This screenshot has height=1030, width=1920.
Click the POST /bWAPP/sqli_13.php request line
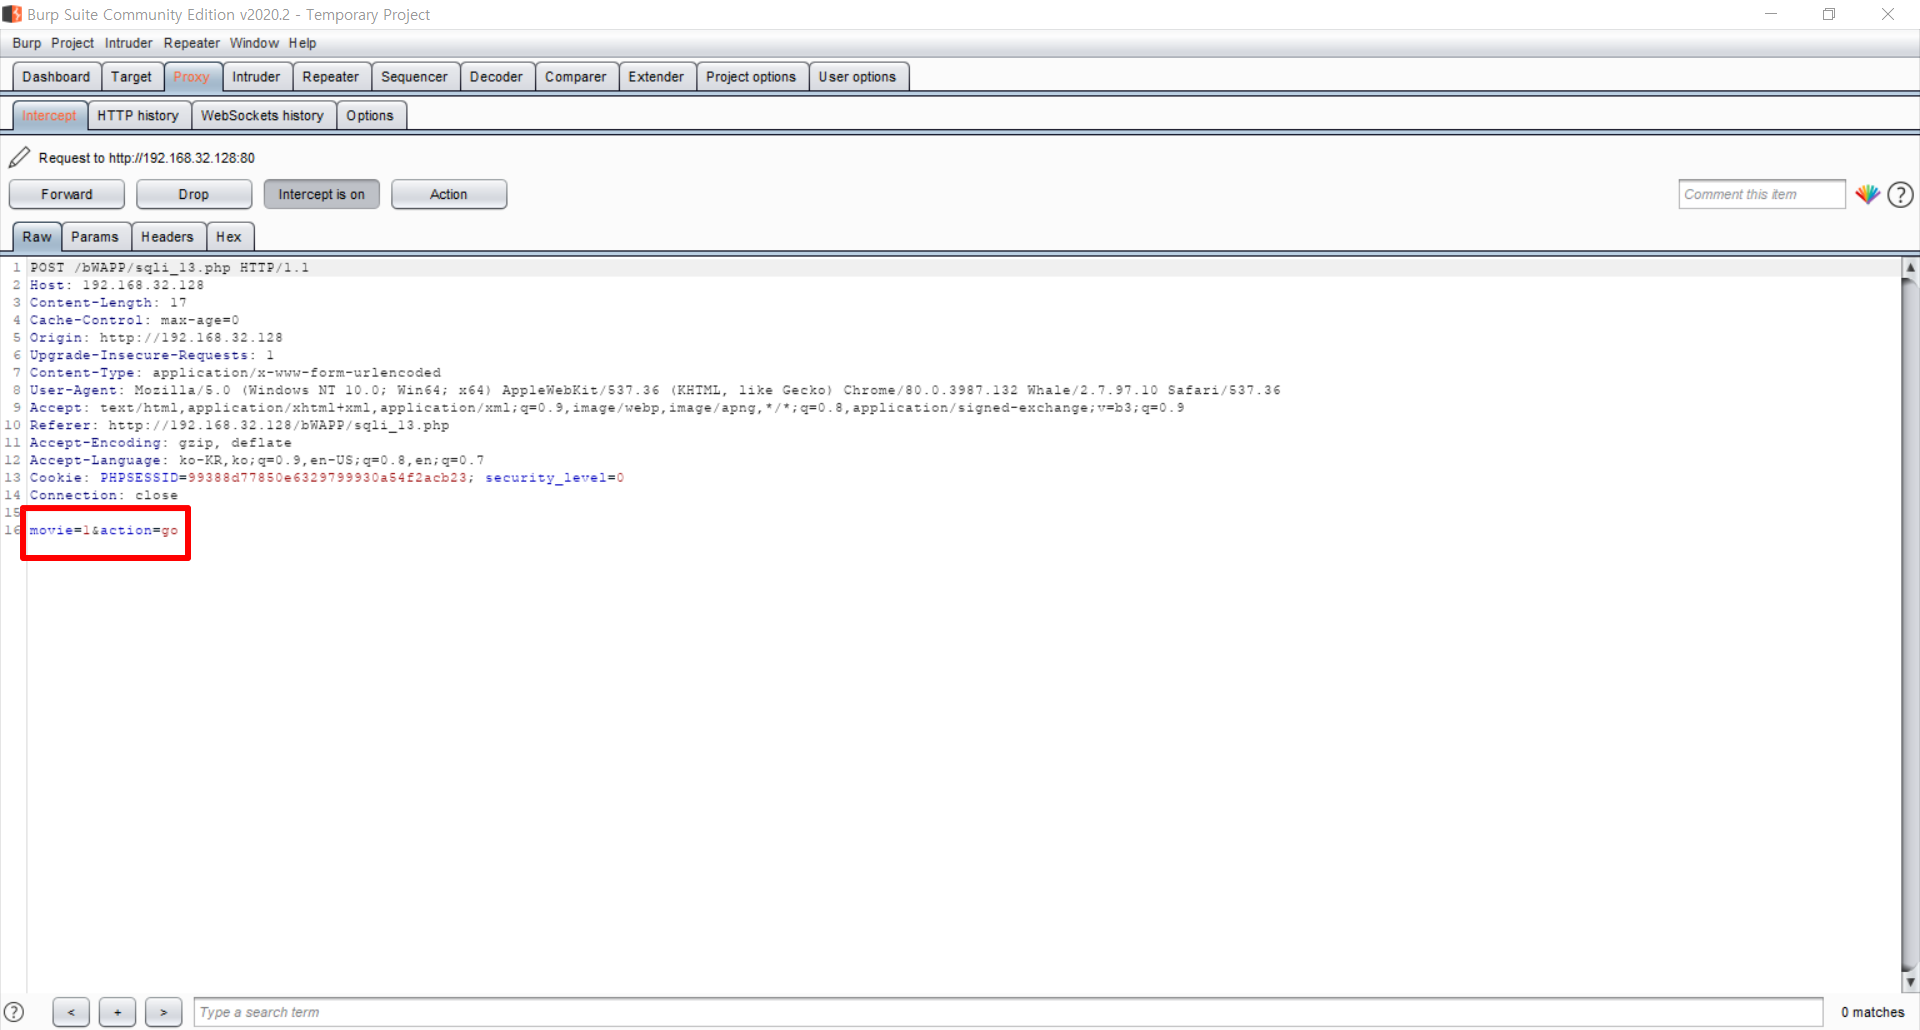(x=169, y=268)
